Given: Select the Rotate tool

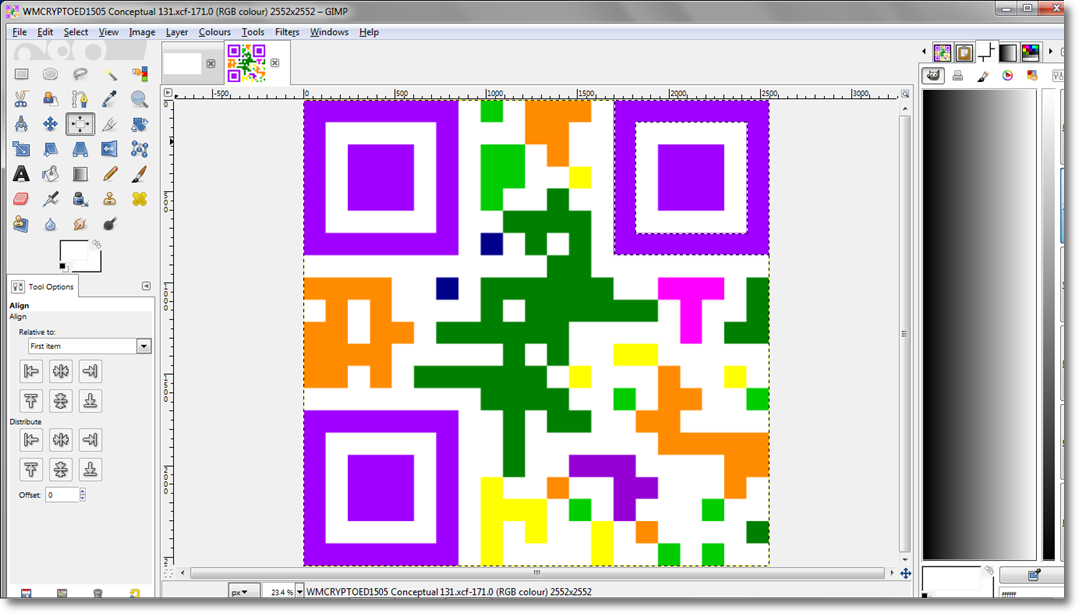Looking at the screenshot, I should [139, 124].
